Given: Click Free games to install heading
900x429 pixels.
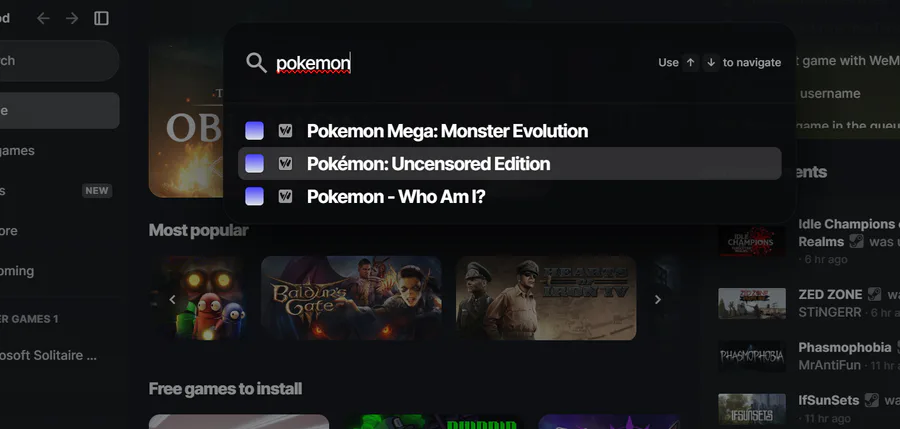Looking at the screenshot, I should pyautogui.click(x=225, y=389).
